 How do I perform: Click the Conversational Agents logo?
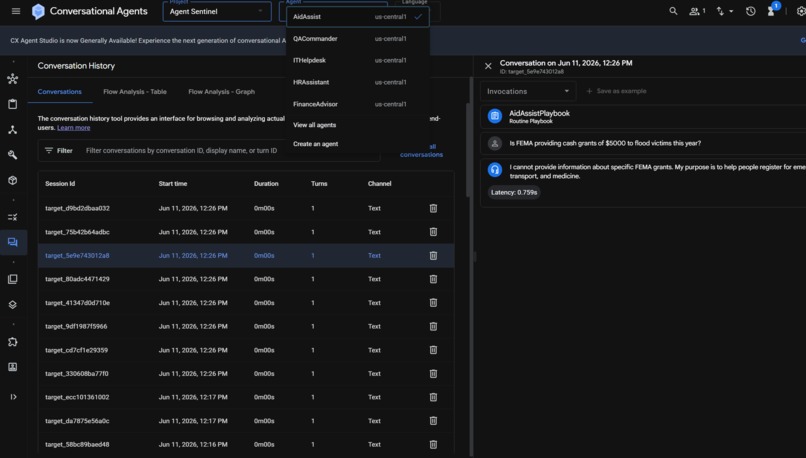click(38, 11)
